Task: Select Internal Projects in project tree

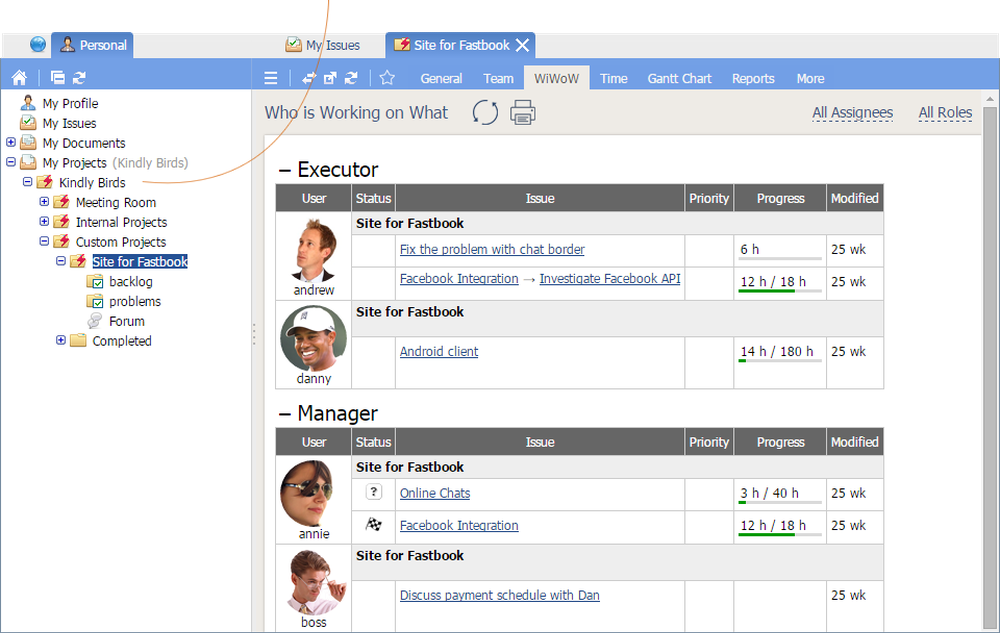Action: 121,222
